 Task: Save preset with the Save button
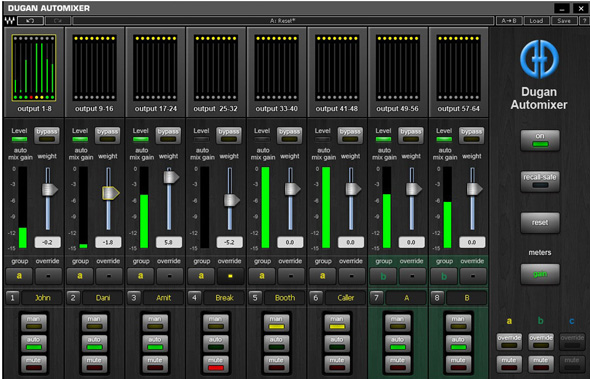point(564,21)
